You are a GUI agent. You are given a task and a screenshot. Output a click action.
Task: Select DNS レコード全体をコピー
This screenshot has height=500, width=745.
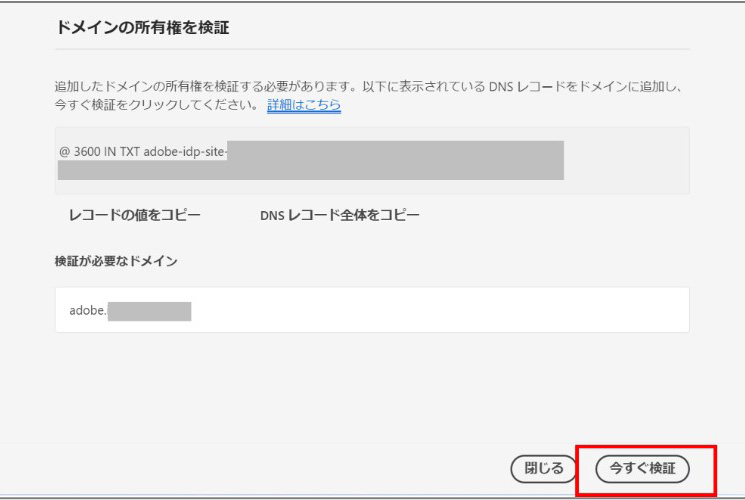[339, 215]
